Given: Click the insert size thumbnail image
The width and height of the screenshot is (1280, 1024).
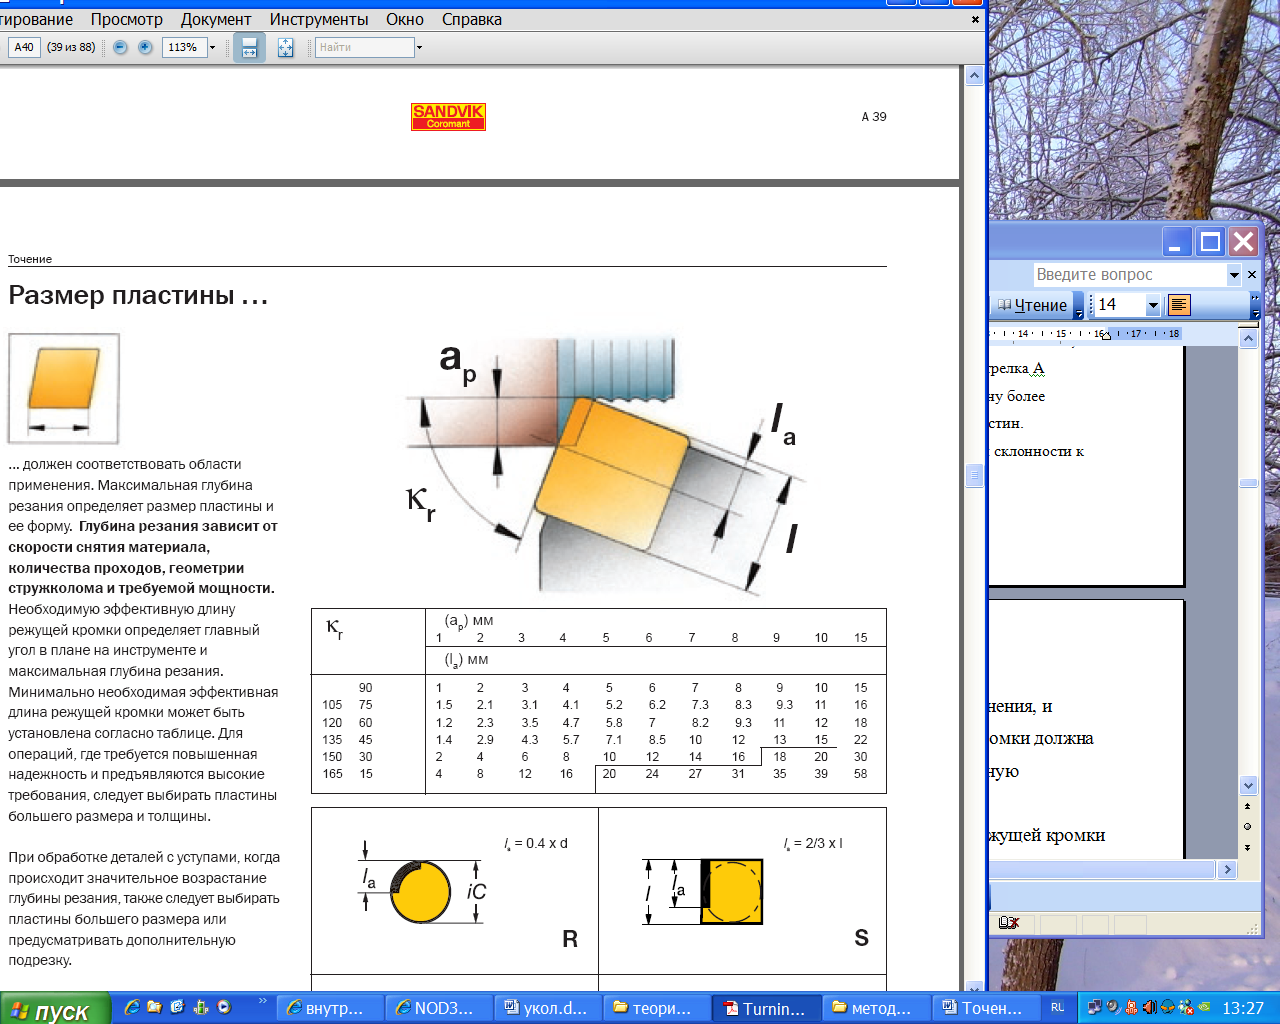Looking at the screenshot, I should (x=64, y=388).
